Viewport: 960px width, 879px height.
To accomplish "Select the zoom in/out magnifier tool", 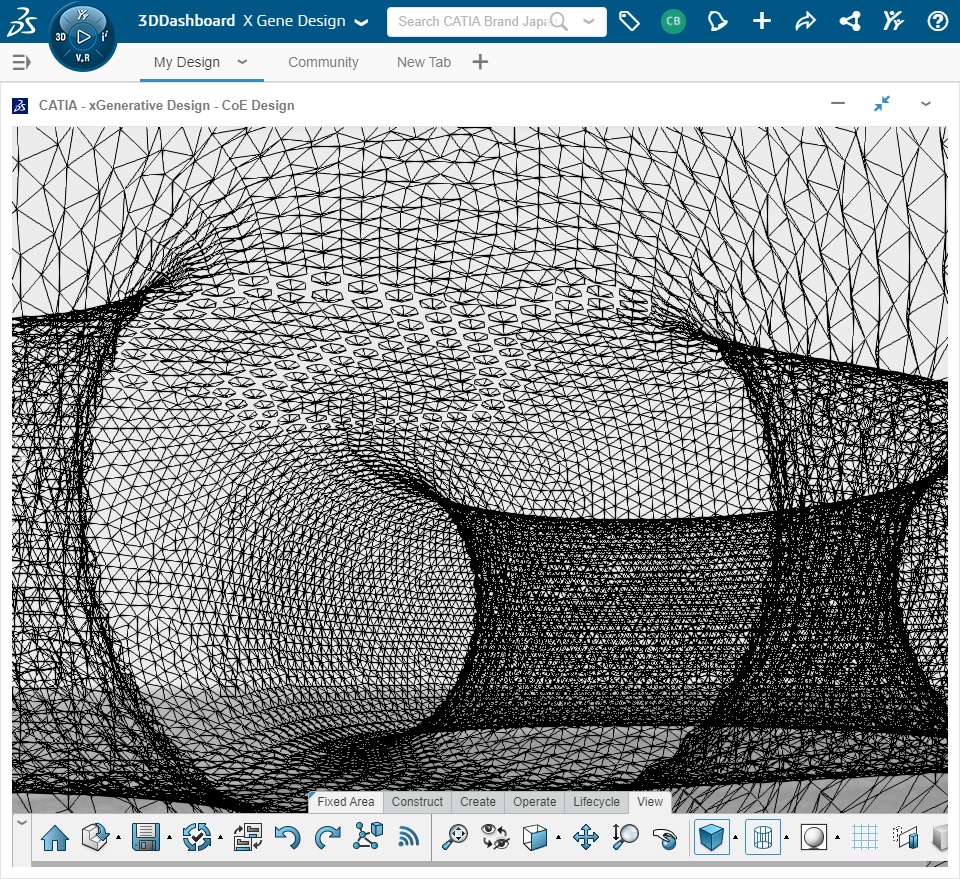I will 626,837.
